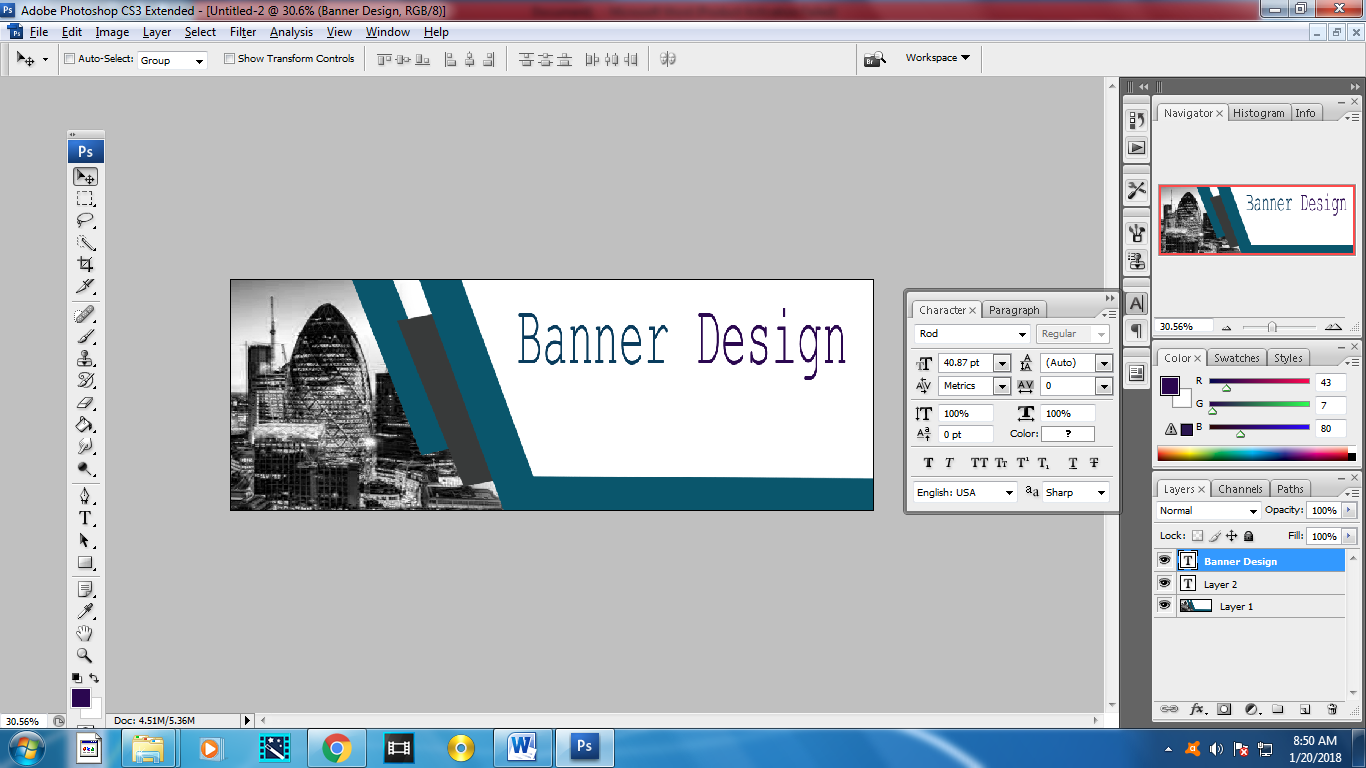
Task: Select the Zoom tool in toolbox
Action: click(x=85, y=656)
